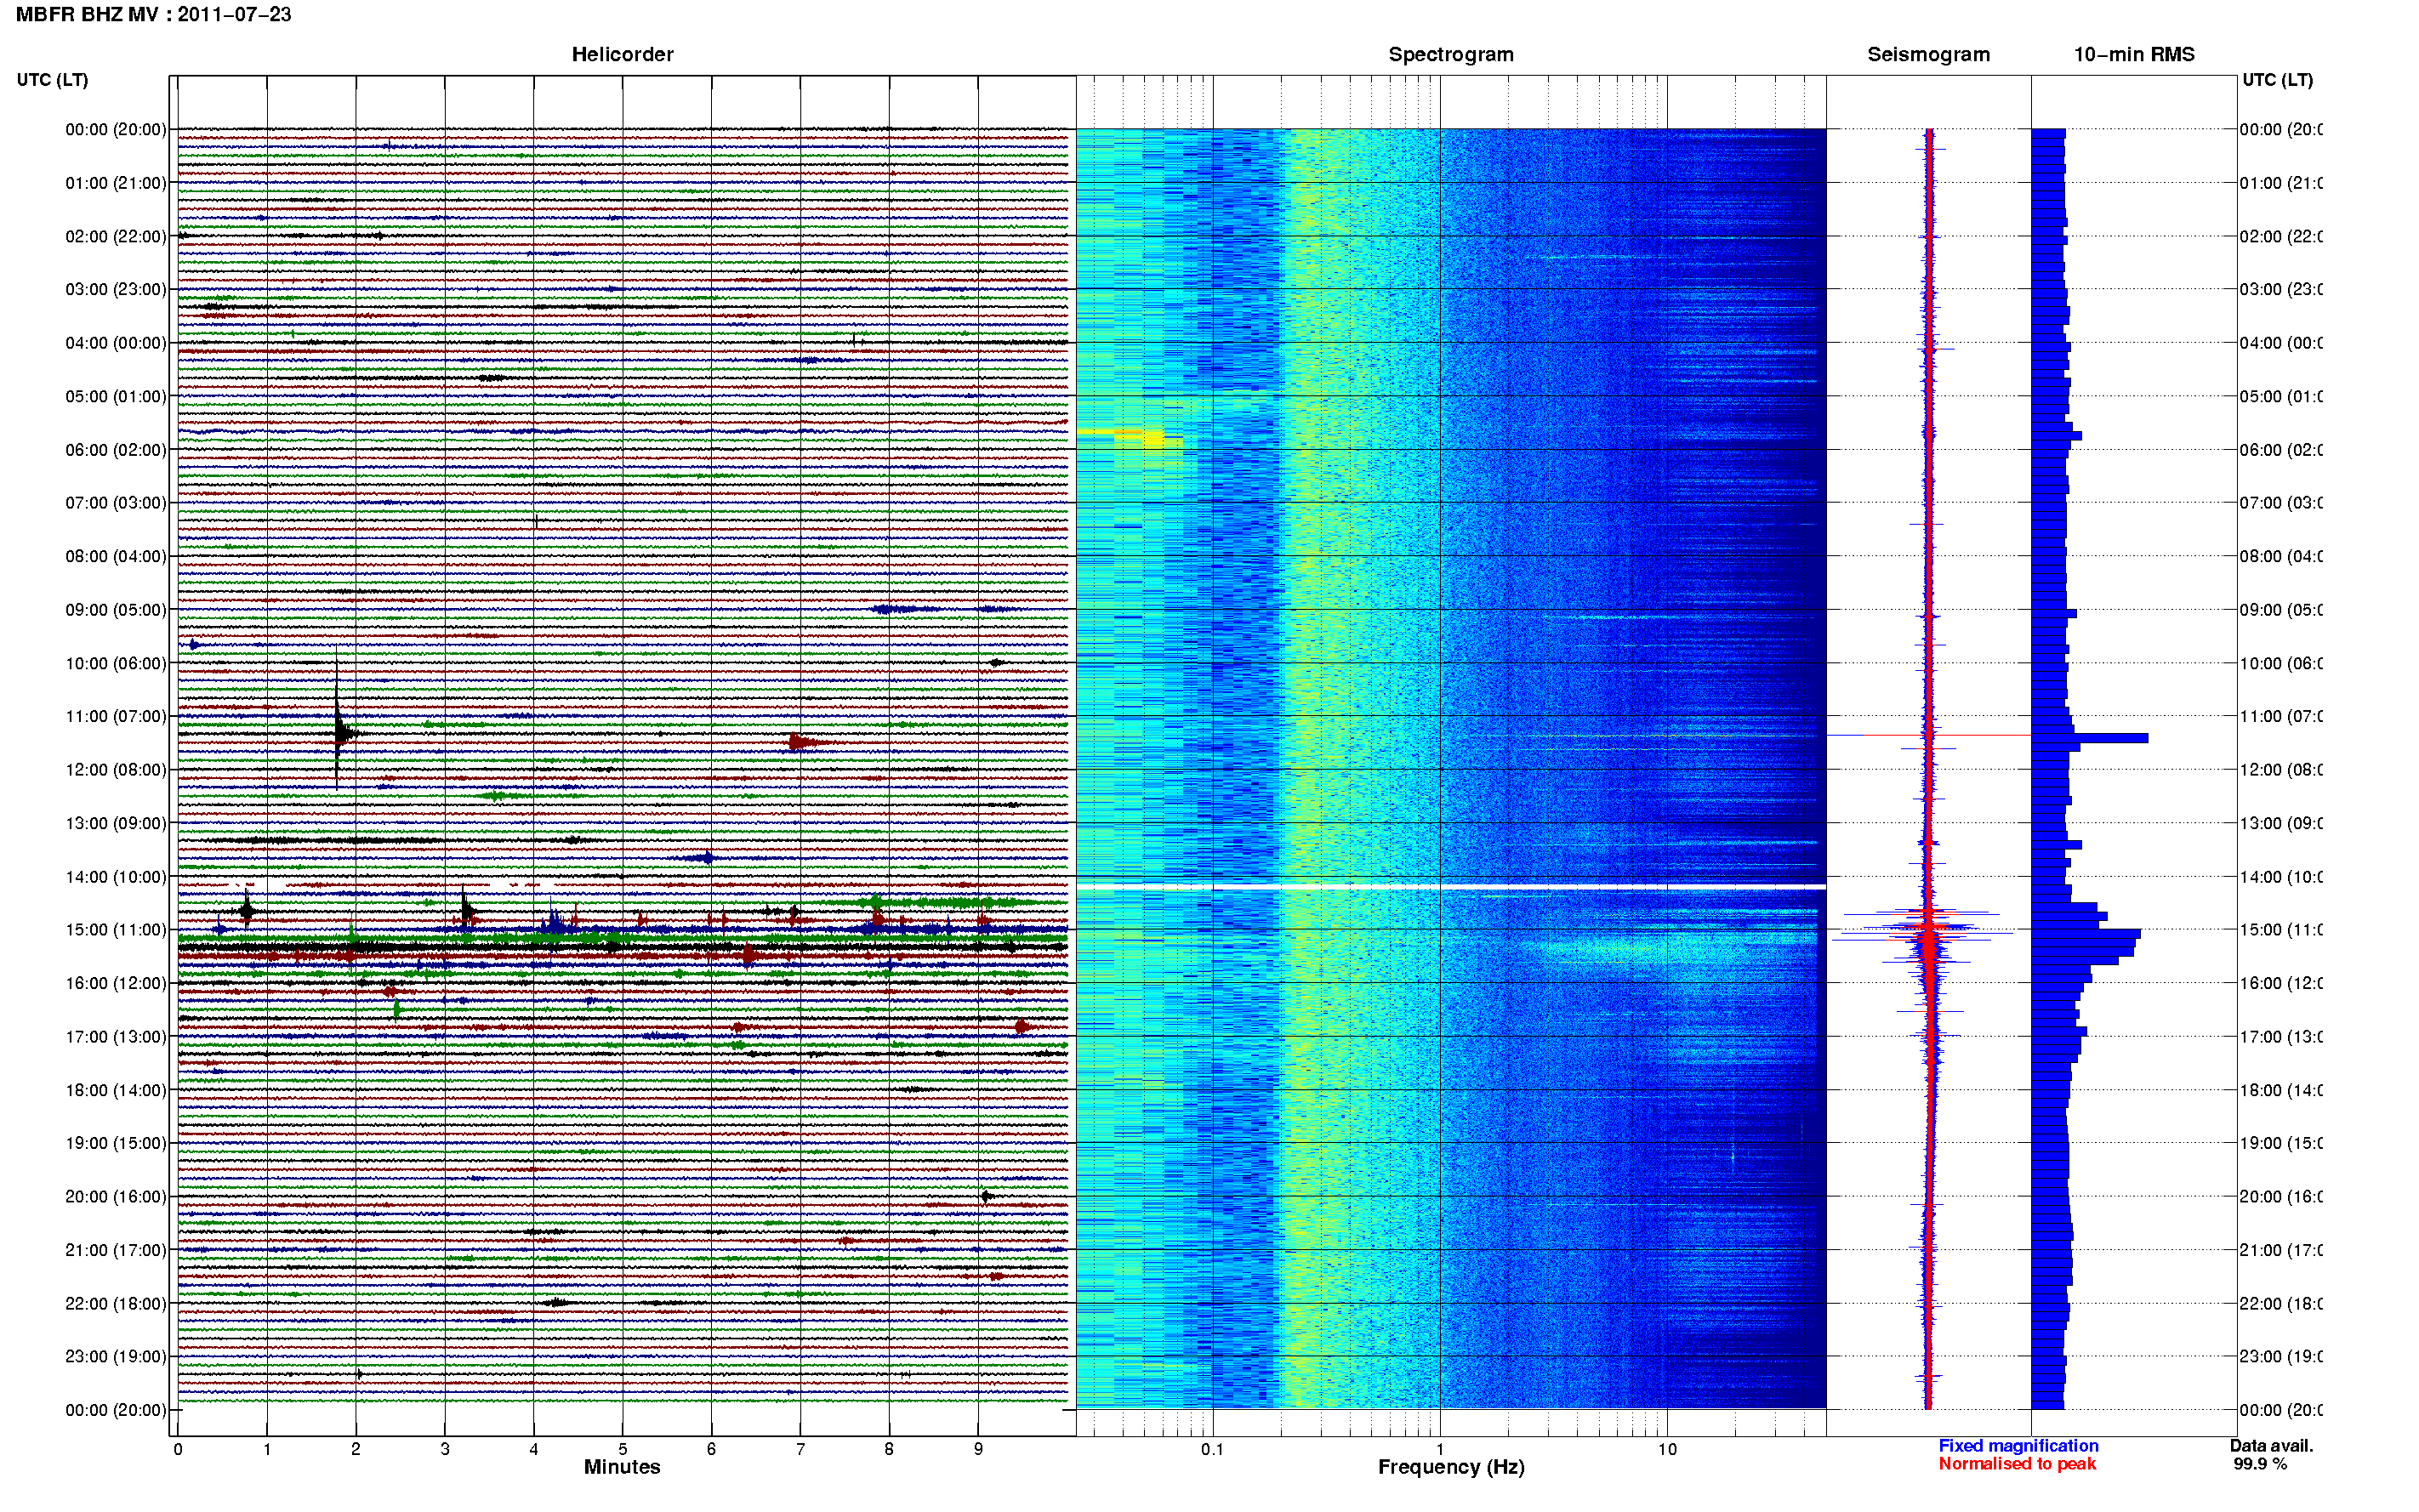
Task: Click left time label '10:00 (06:00)'
Action: pos(116,663)
